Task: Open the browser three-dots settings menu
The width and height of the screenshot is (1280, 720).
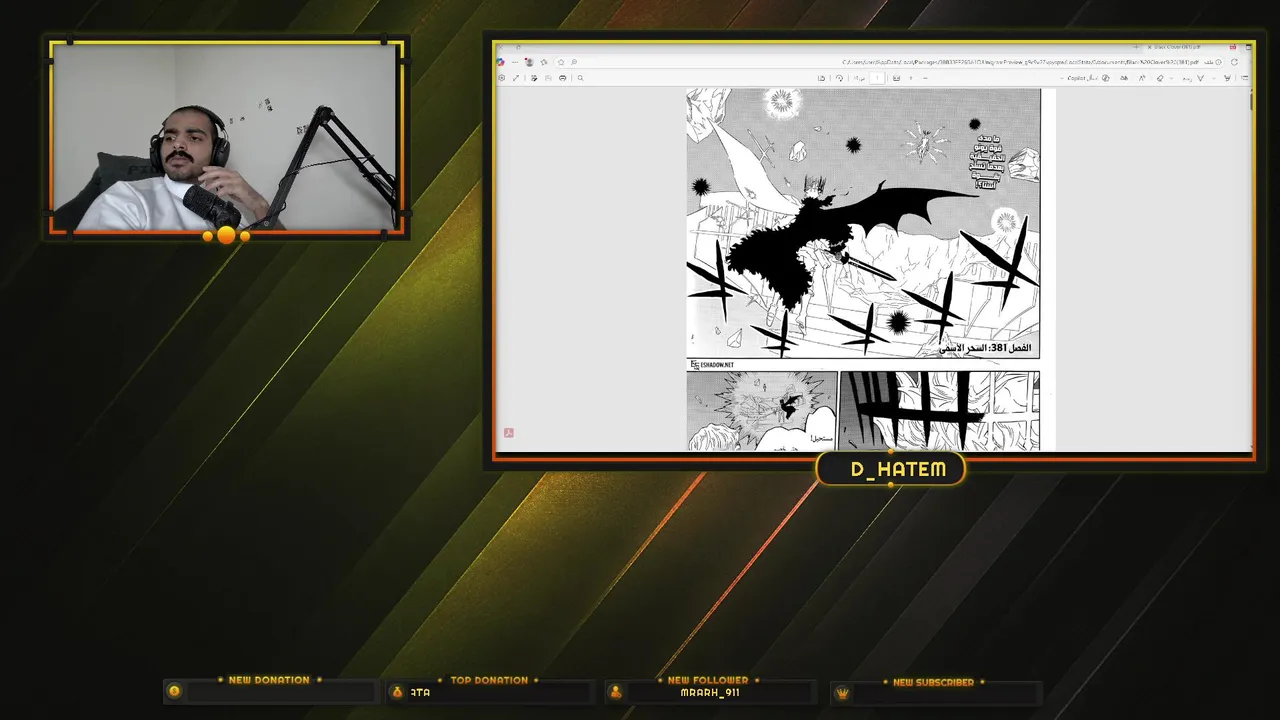Action: coord(515,62)
